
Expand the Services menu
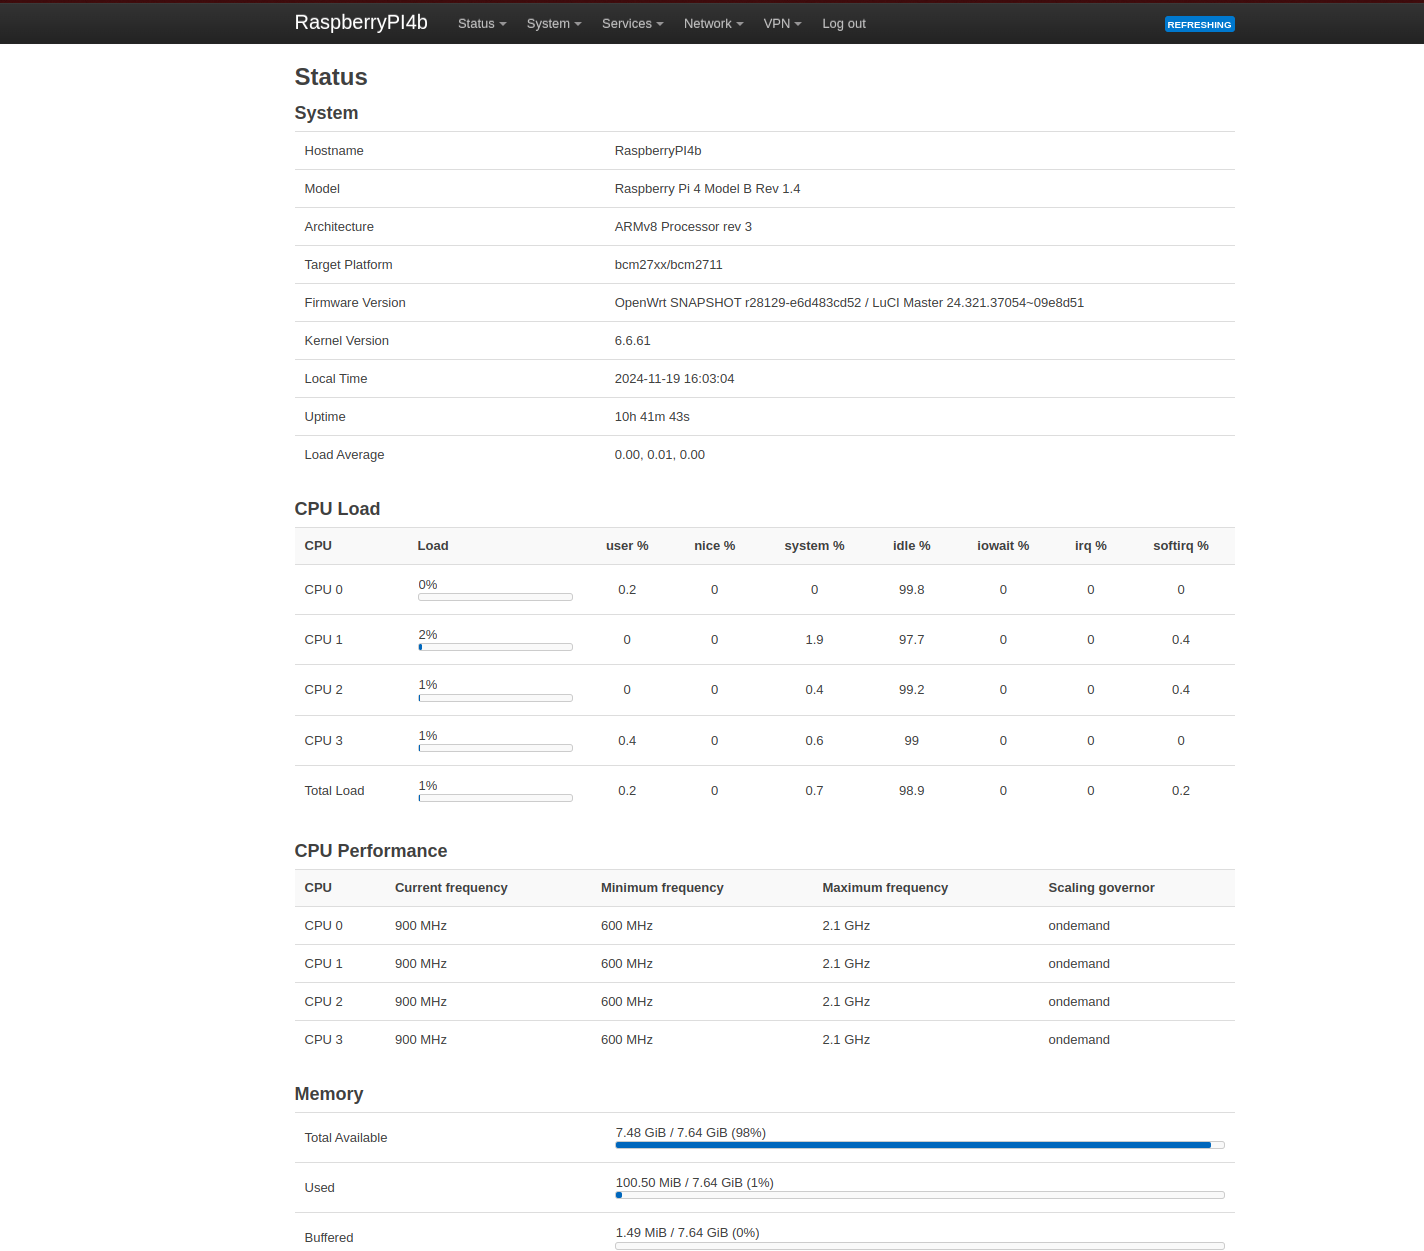click(x=632, y=23)
